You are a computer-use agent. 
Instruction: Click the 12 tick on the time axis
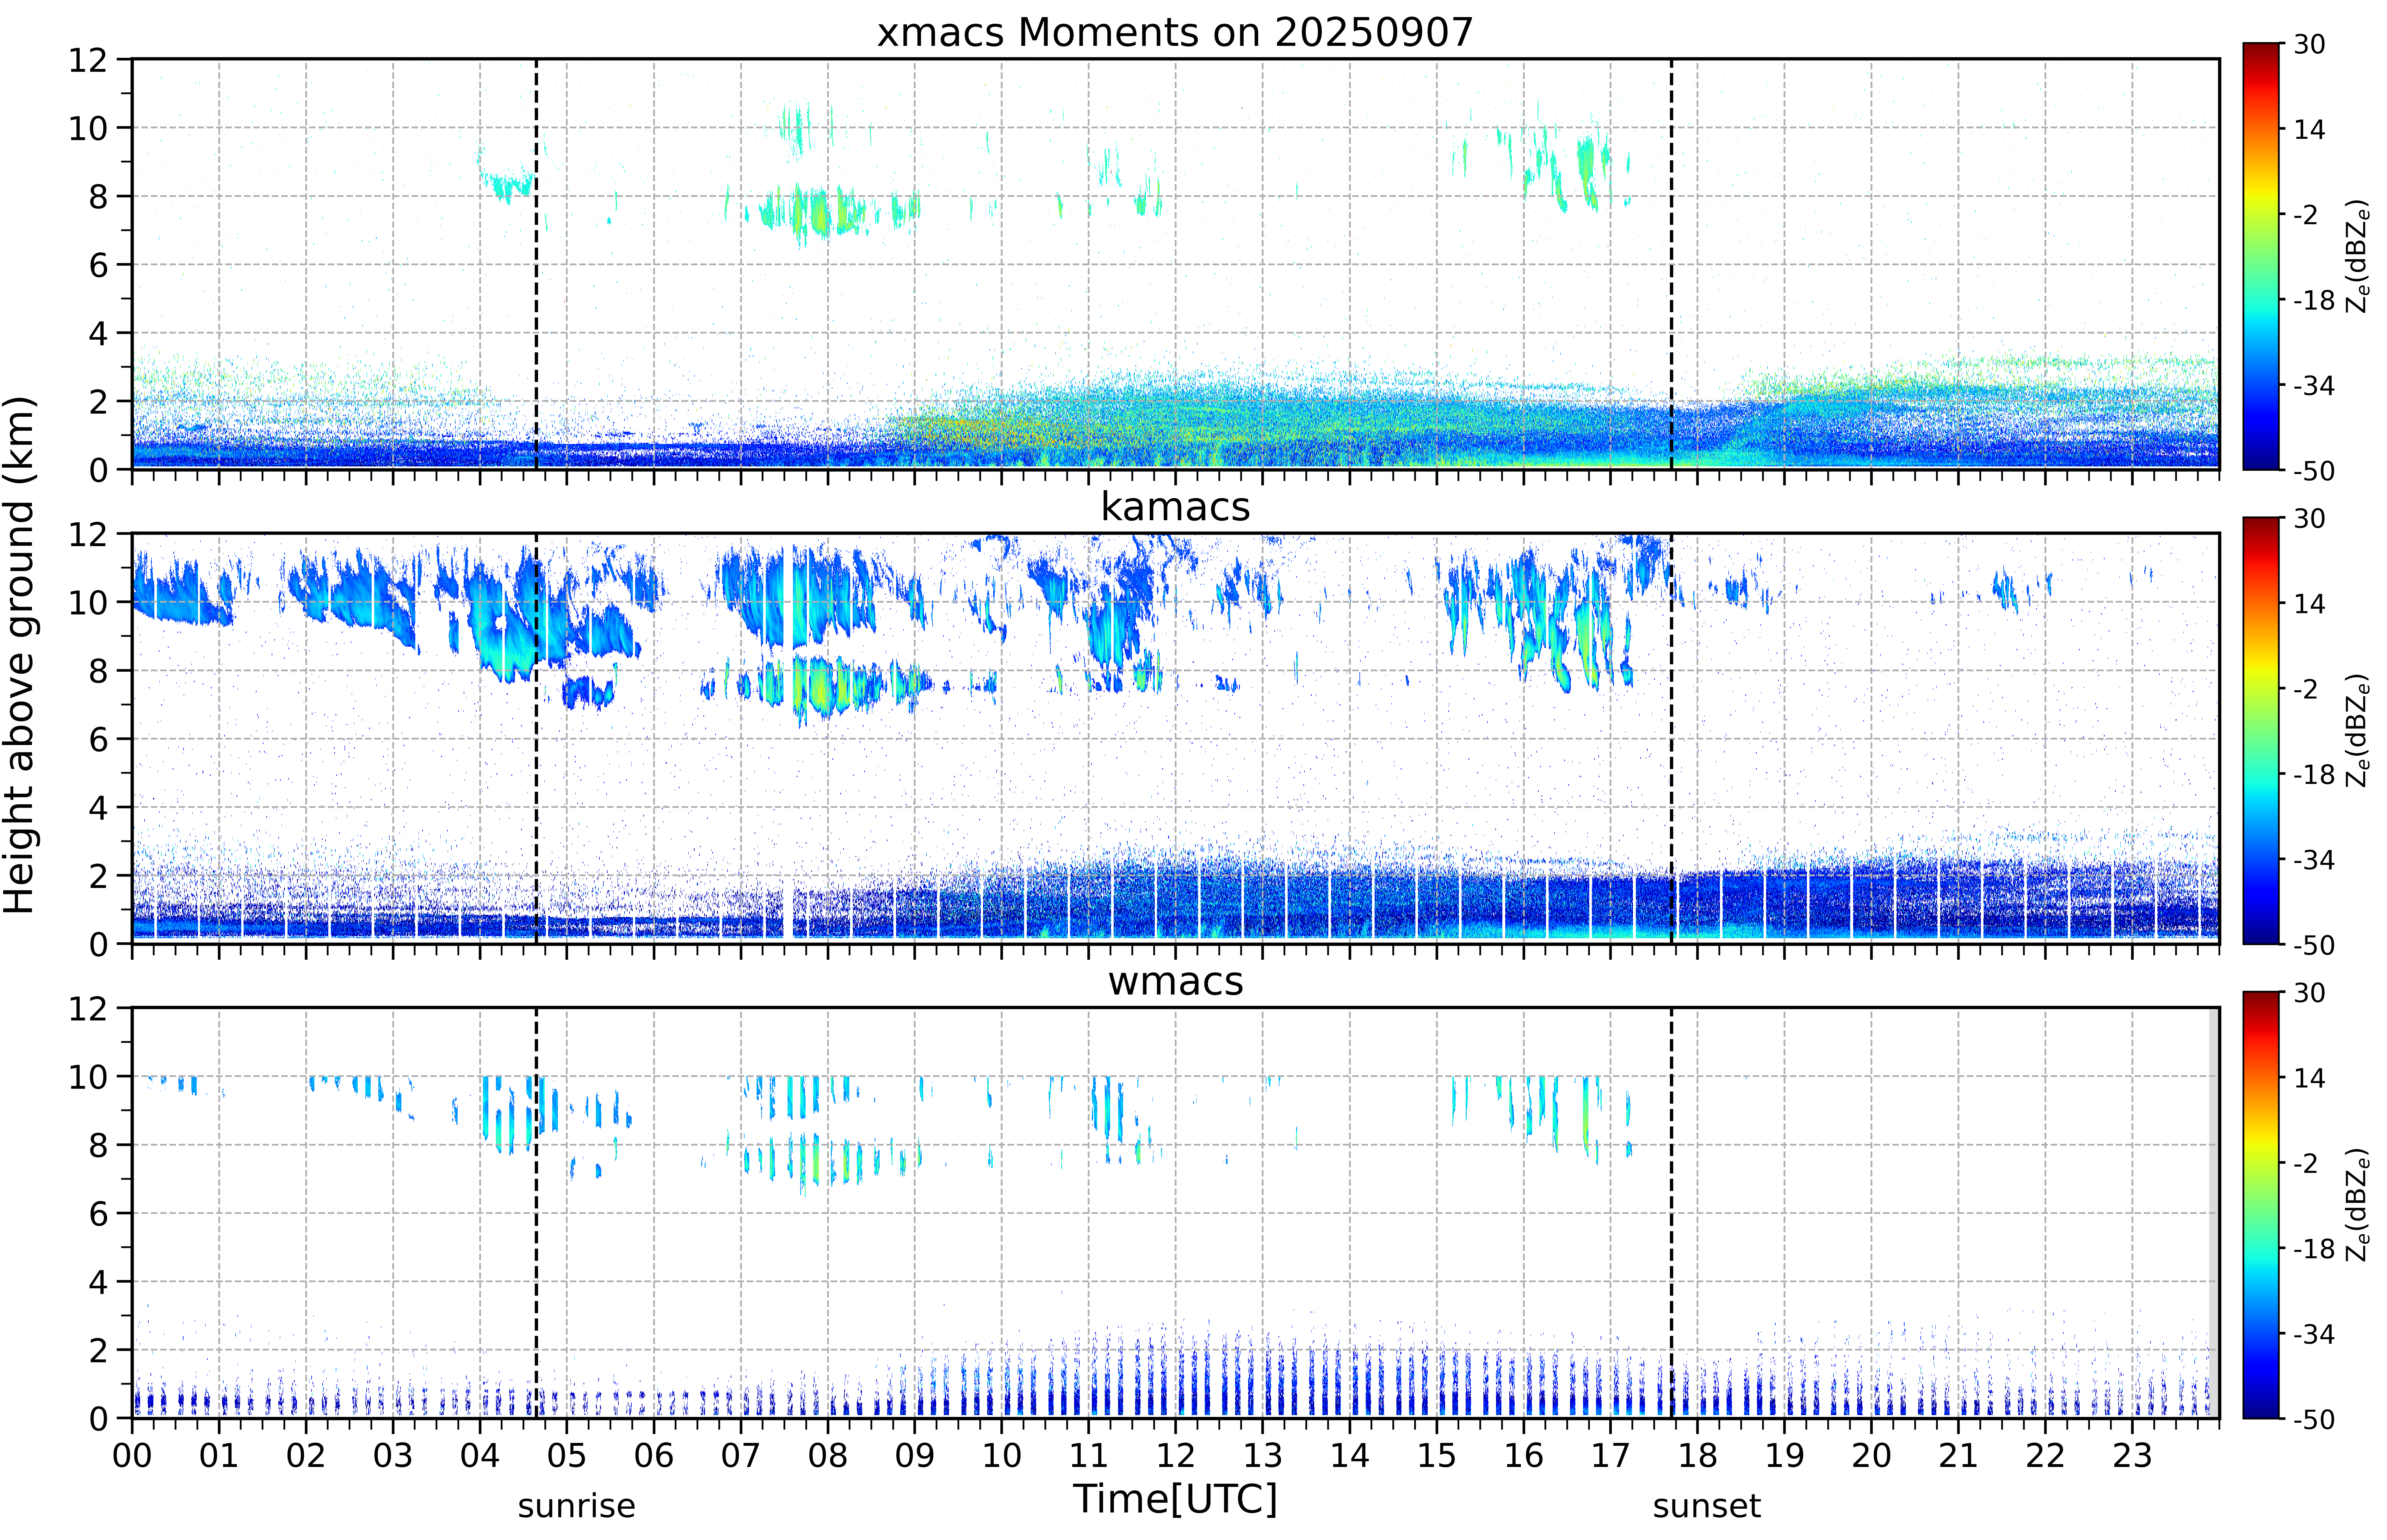click(x=1175, y=1455)
